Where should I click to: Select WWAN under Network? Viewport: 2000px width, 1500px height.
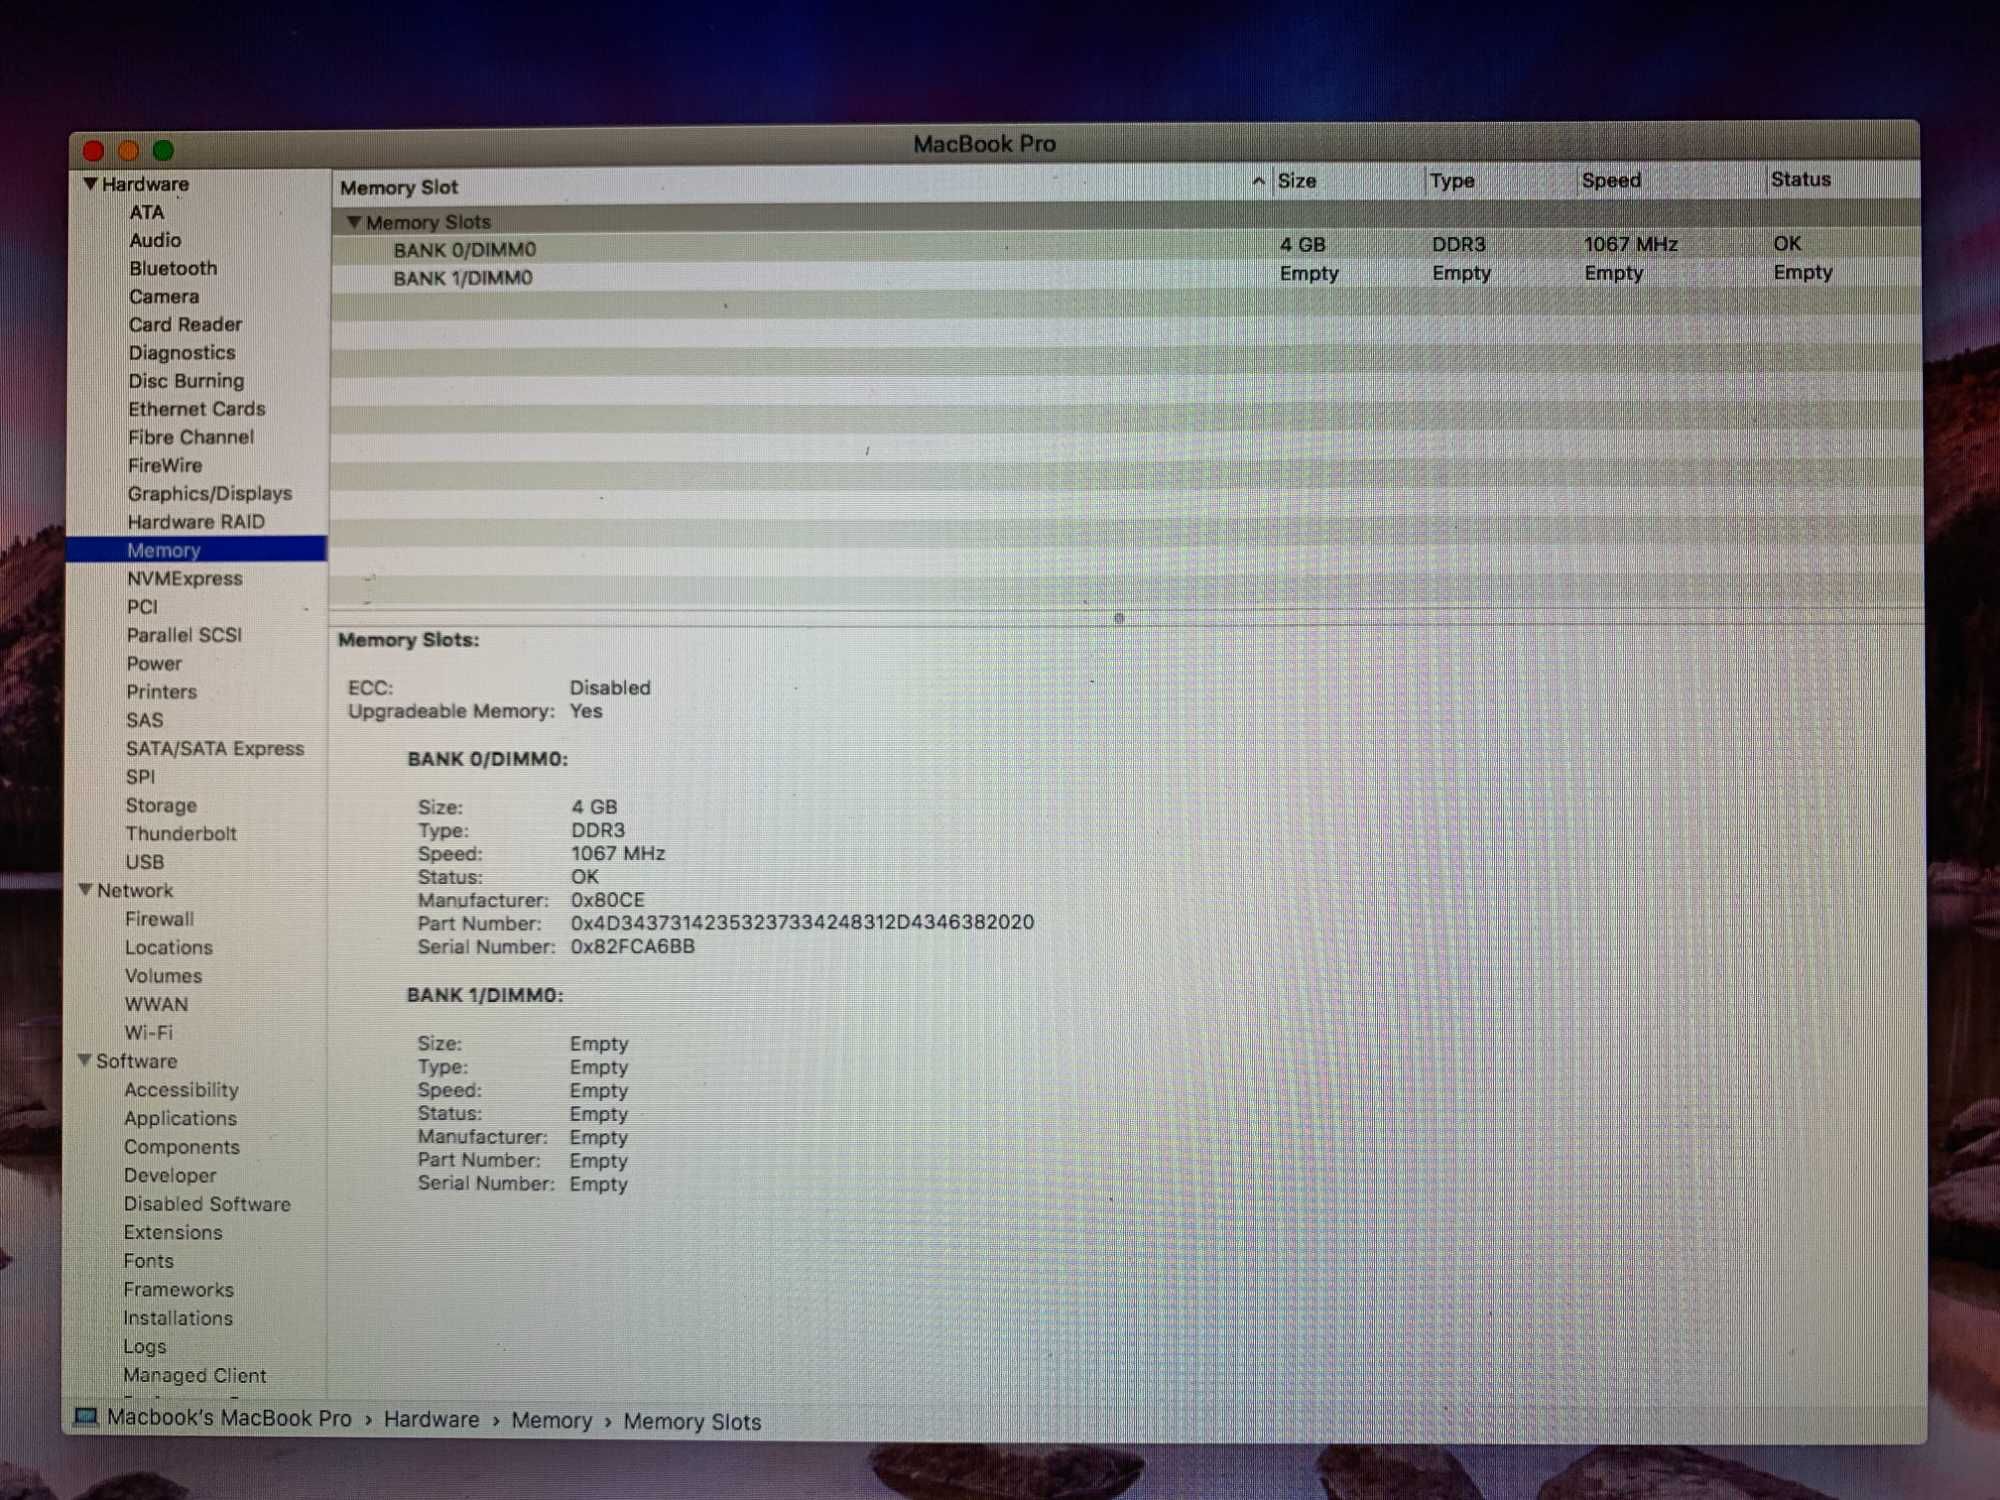pyautogui.click(x=156, y=1004)
